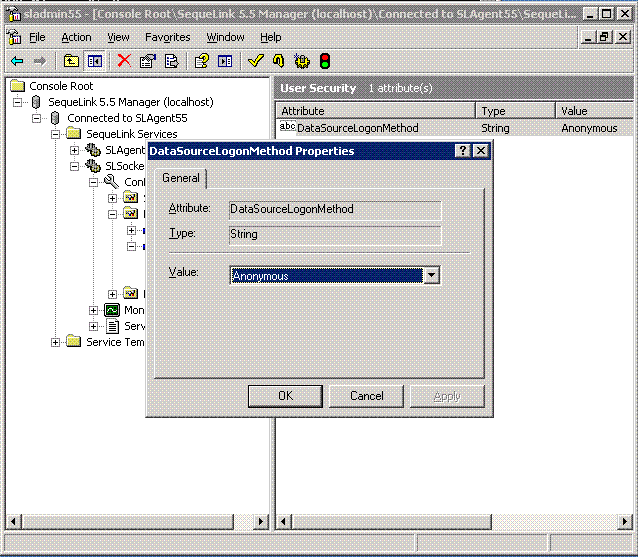Click the Forward arrow toolbar icon
This screenshot has height=557, width=638.
tap(39, 61)
